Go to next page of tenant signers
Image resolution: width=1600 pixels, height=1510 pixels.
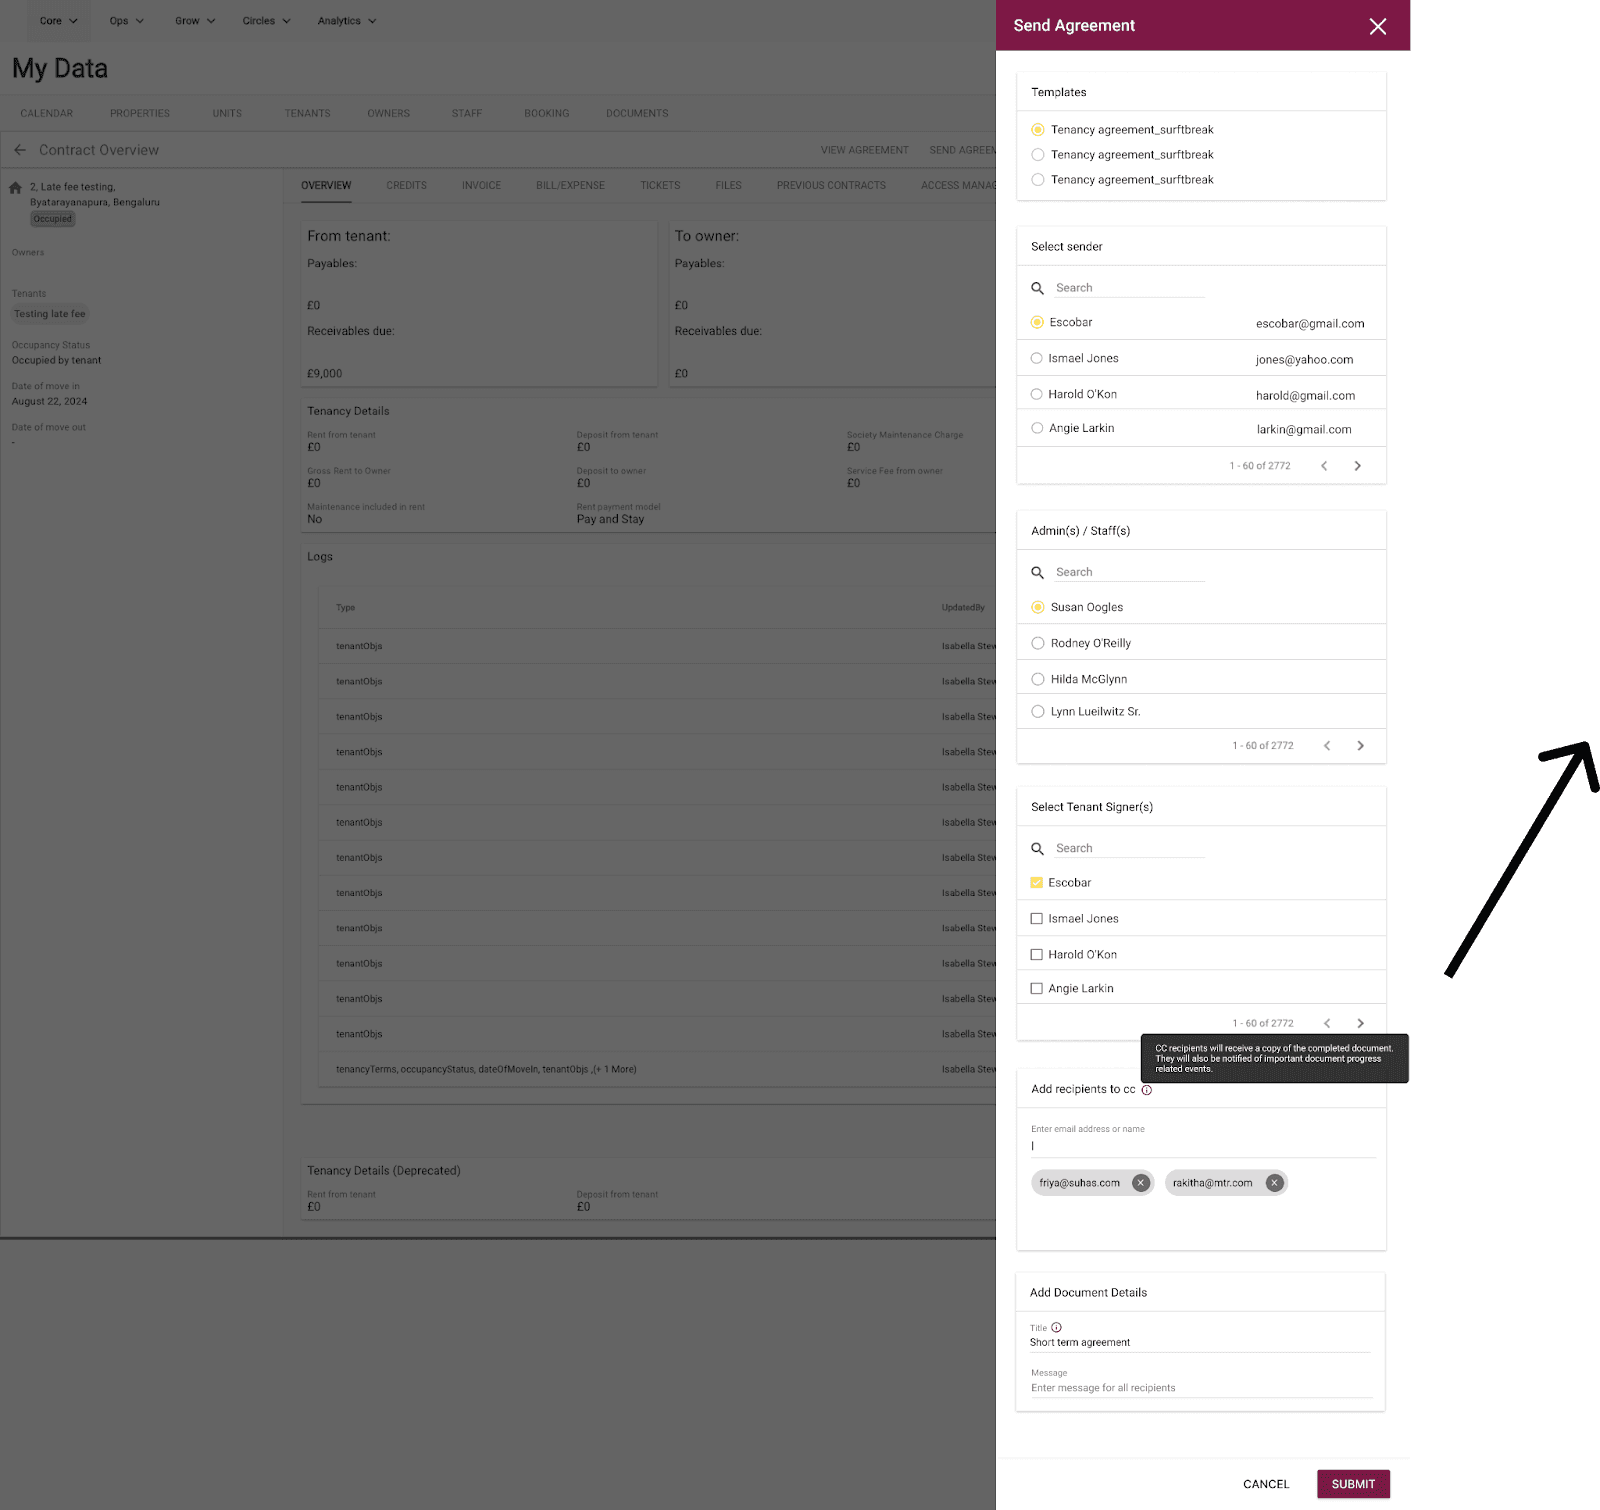coord(1360,1023)
